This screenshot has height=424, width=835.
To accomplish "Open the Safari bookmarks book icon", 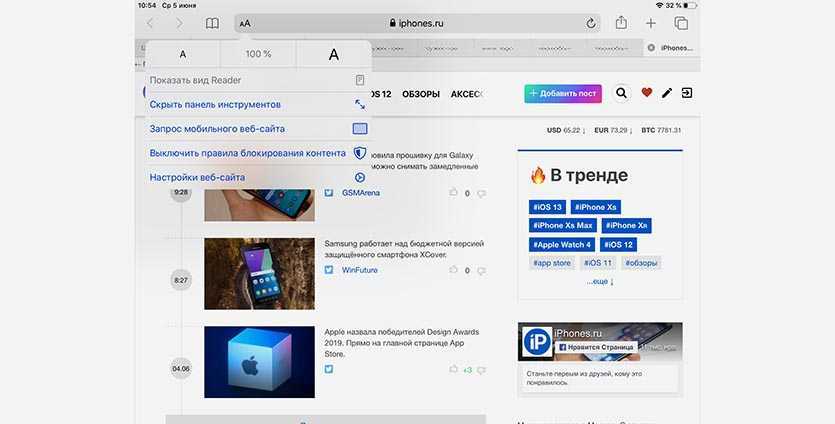I will pyautogui.click(x=212, y=23).
